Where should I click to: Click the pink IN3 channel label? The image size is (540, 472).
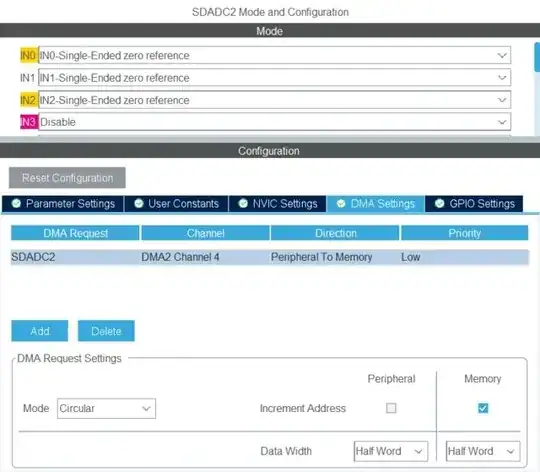pos(29,122)
